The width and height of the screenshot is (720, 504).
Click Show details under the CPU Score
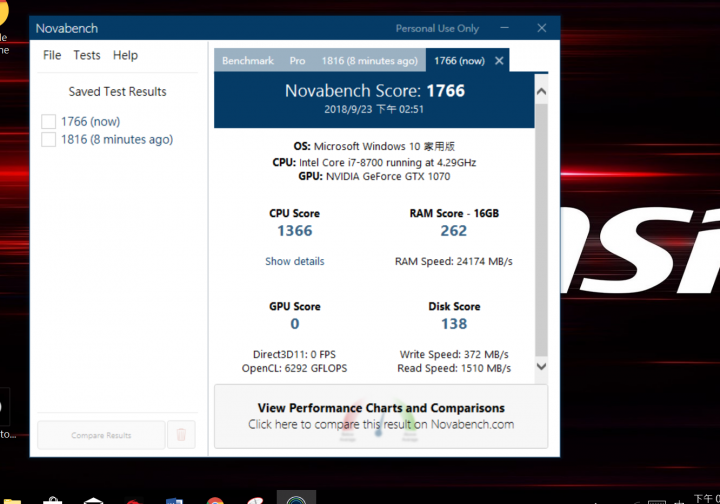click(x=295, y=261)
